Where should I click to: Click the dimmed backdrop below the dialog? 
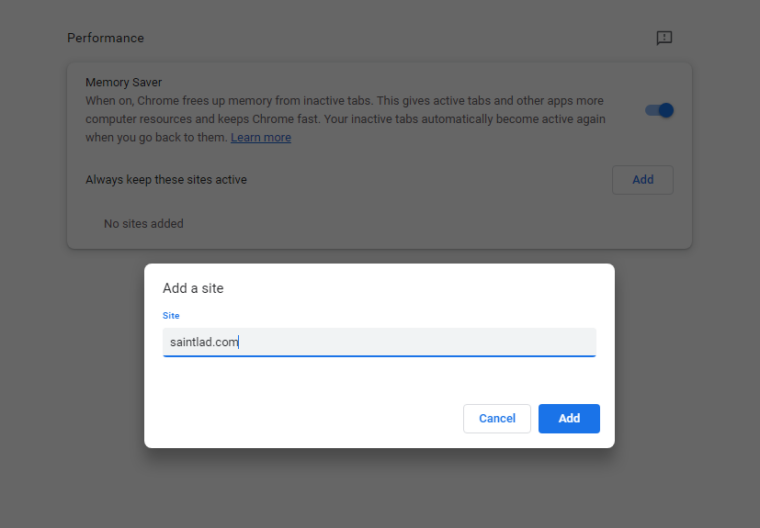(380, 490)
